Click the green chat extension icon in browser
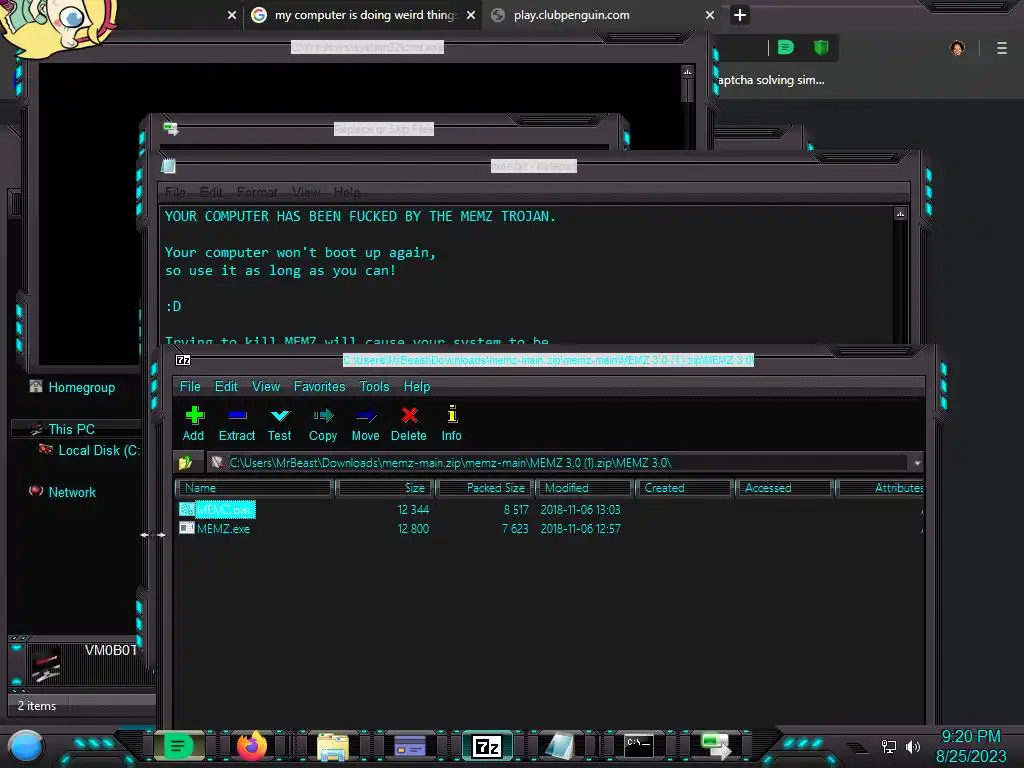Viewport: 1024px width, 768px height. pos(786,47)
